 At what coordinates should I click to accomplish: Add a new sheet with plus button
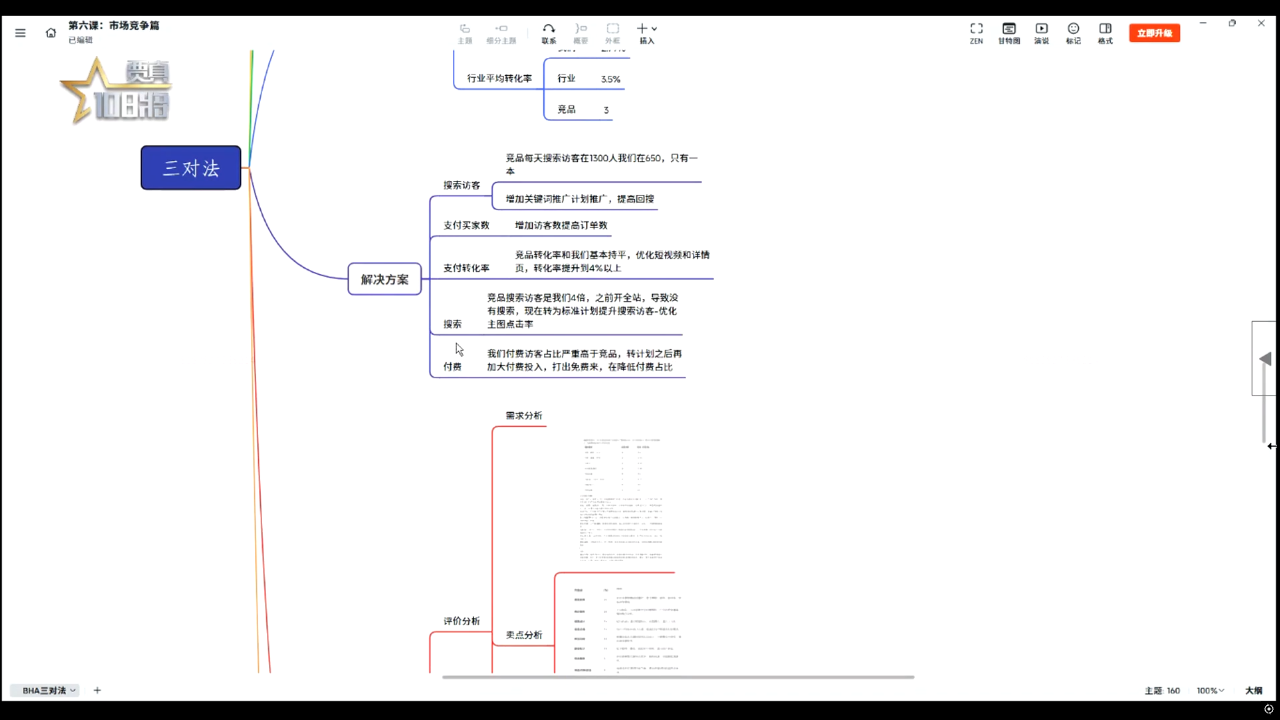pyautogui.click(x=97, y=691)
